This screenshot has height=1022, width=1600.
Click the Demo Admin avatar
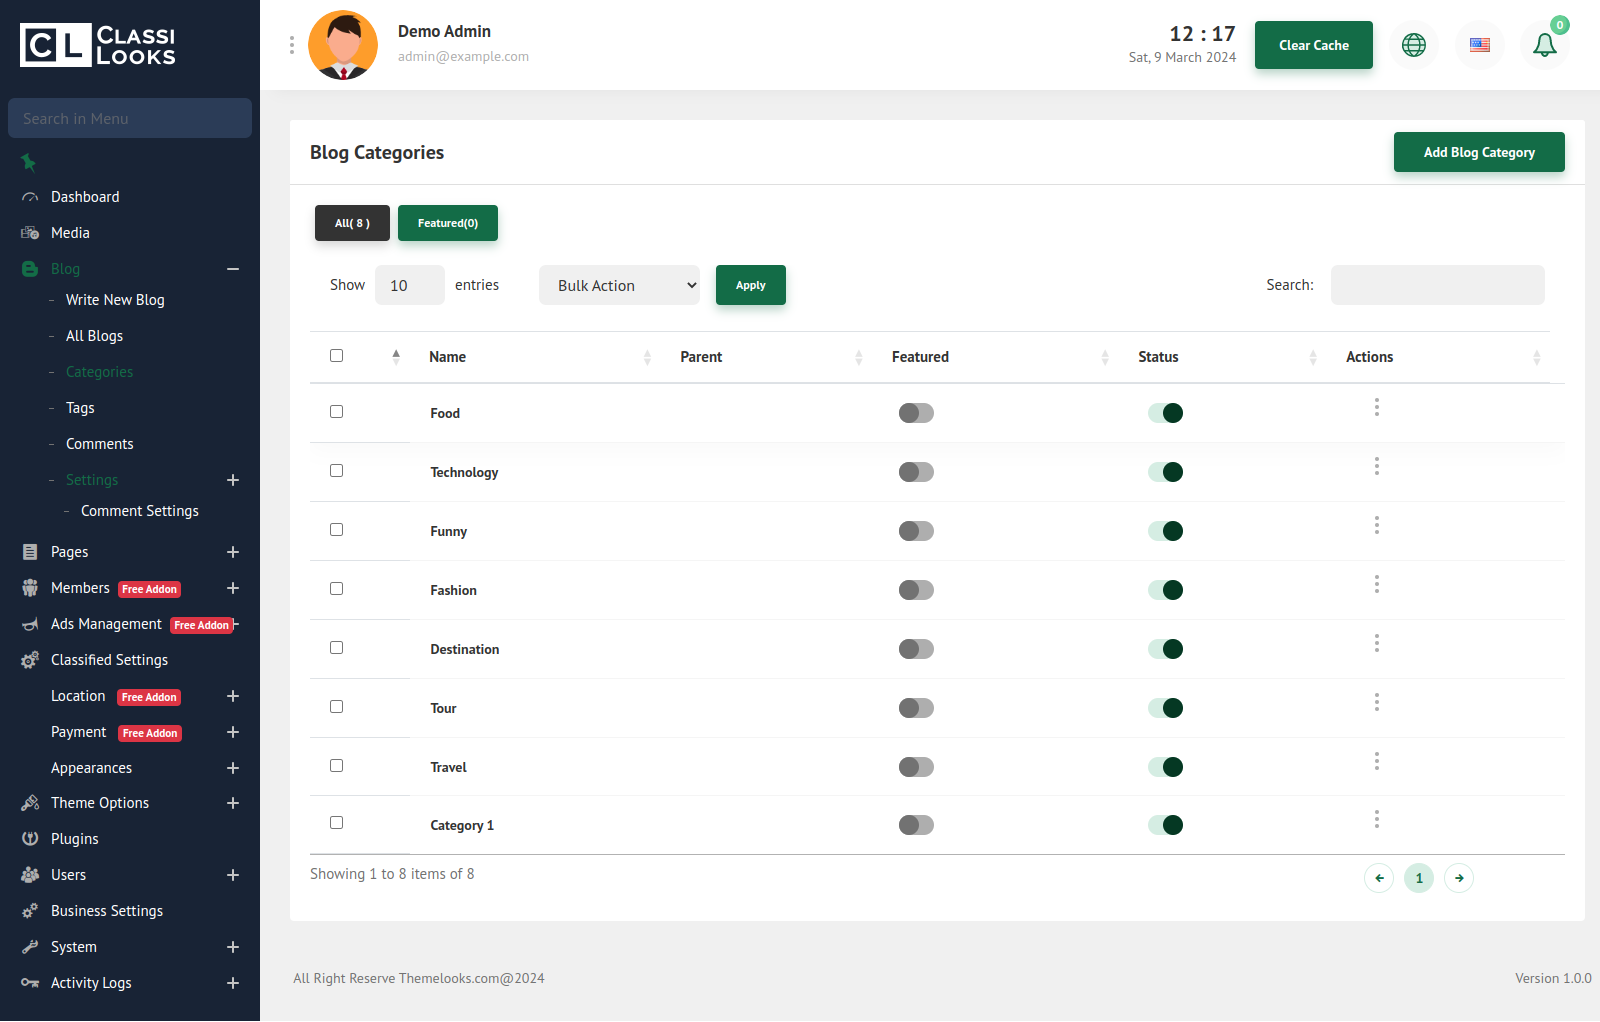[343, 45]
